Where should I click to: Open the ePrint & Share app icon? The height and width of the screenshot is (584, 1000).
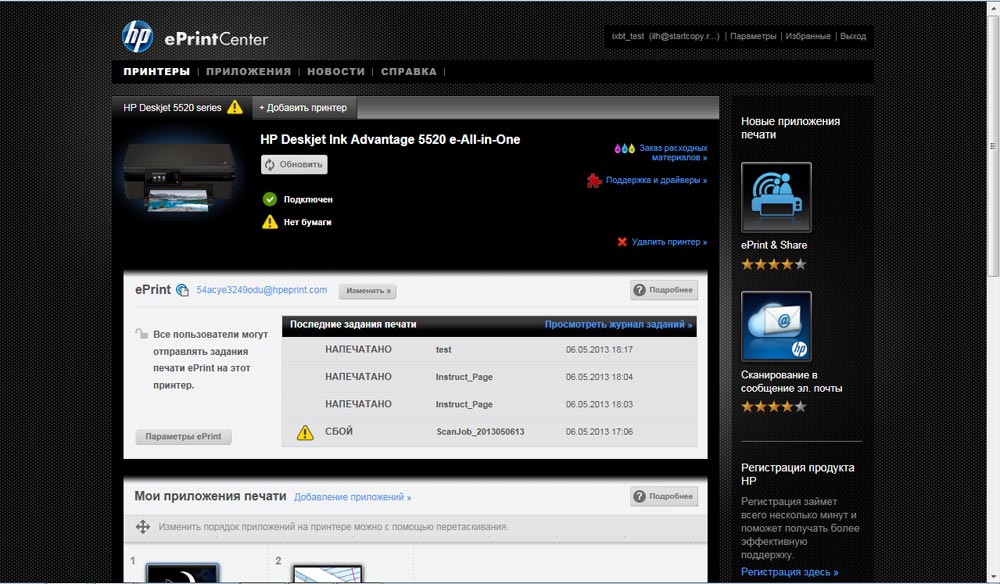click(x=776, y=197)
